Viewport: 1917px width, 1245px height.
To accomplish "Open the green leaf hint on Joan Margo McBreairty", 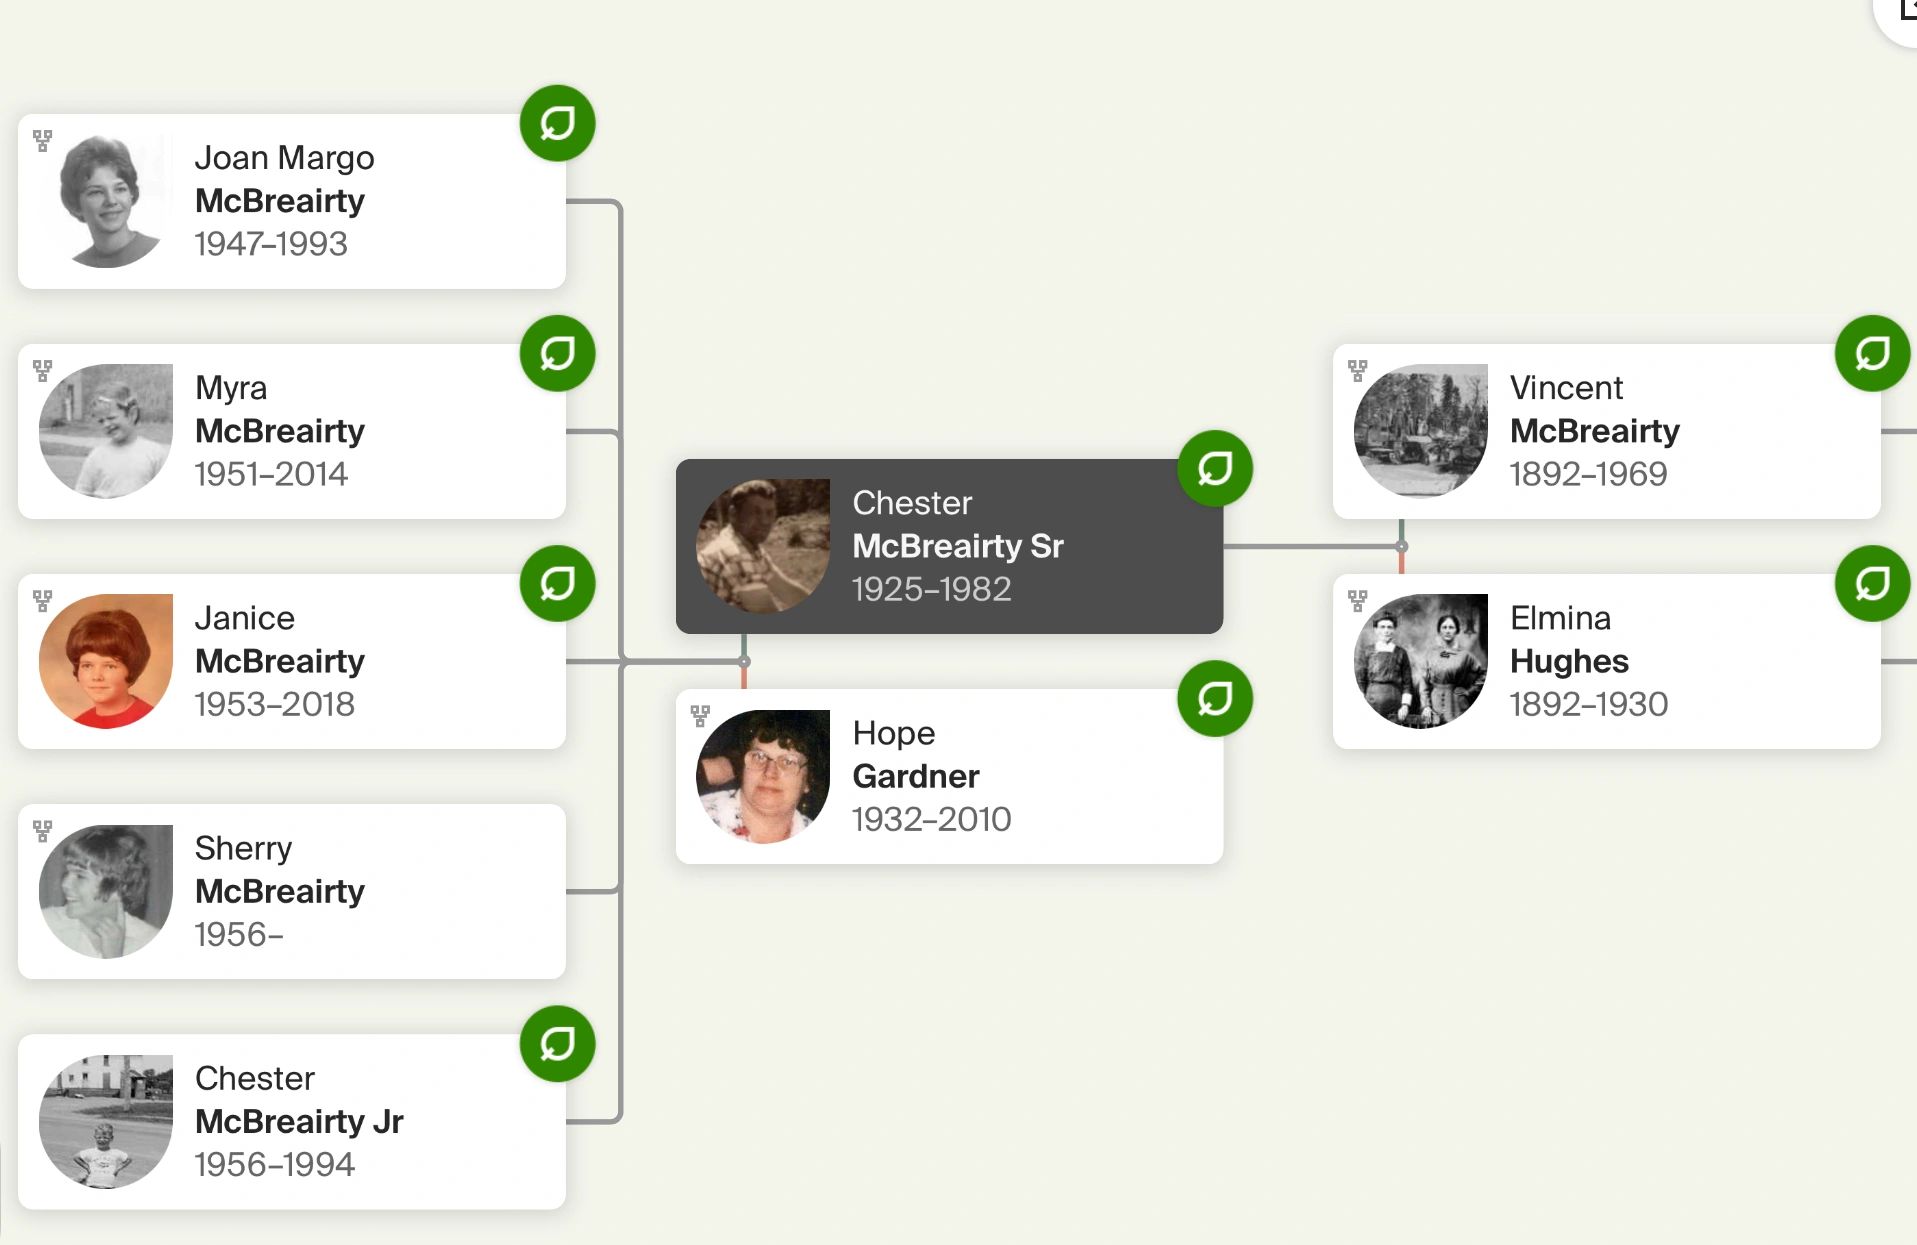I will click(x=557, y=124).
